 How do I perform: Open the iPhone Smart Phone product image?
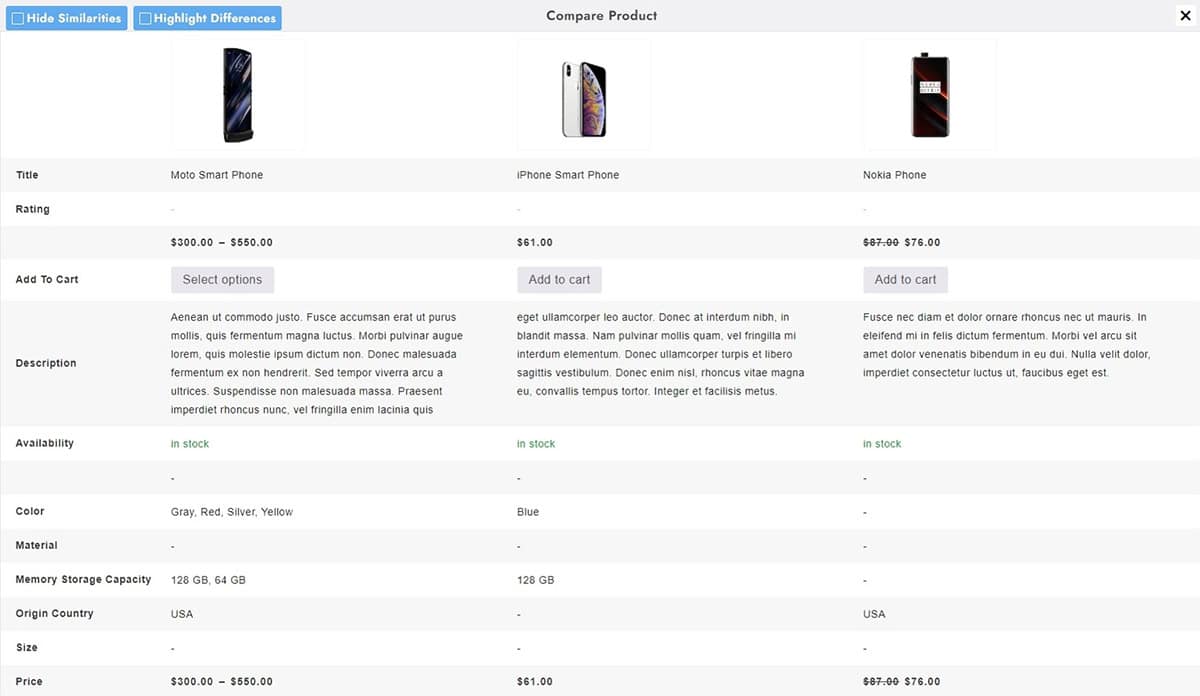point(584,95)
